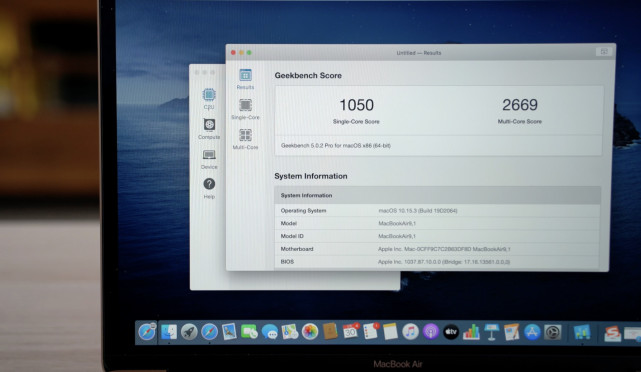Open Help in the back Geekbench window
Image resolution: width=641 pixels, height=372 pixels.
click(x=209, y=188)
